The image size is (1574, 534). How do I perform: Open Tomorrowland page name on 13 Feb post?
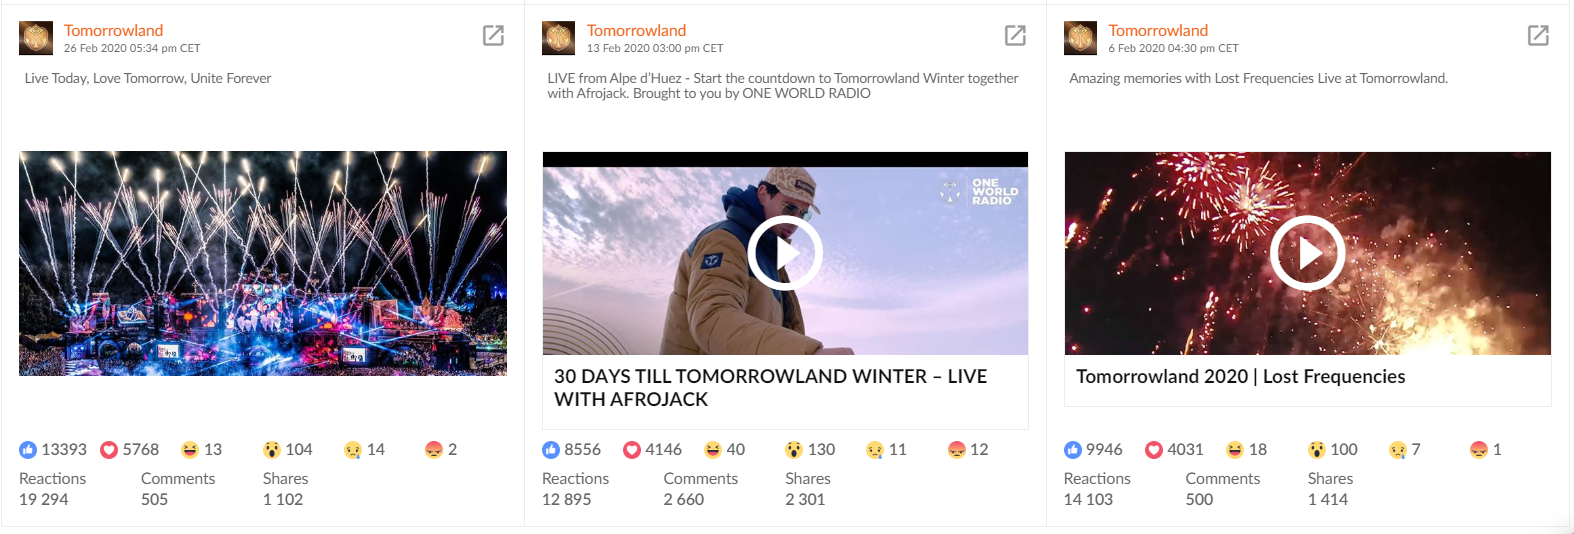click(x=636, y=30)
